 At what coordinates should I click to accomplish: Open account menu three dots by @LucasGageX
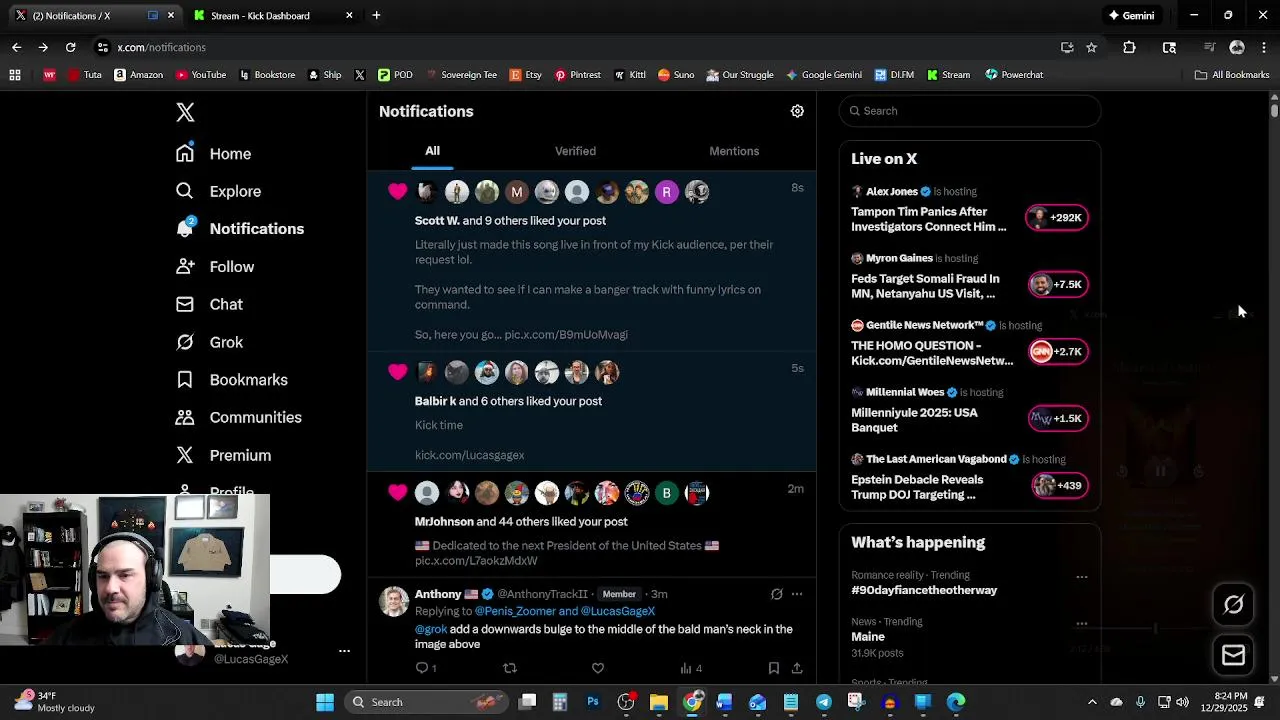pos(344,651)
